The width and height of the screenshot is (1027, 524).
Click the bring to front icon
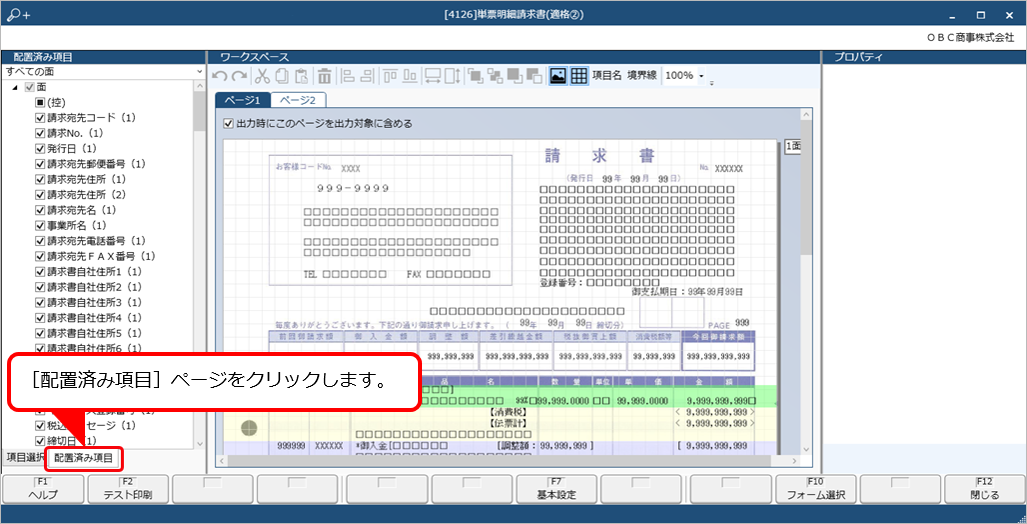(475, 76)
